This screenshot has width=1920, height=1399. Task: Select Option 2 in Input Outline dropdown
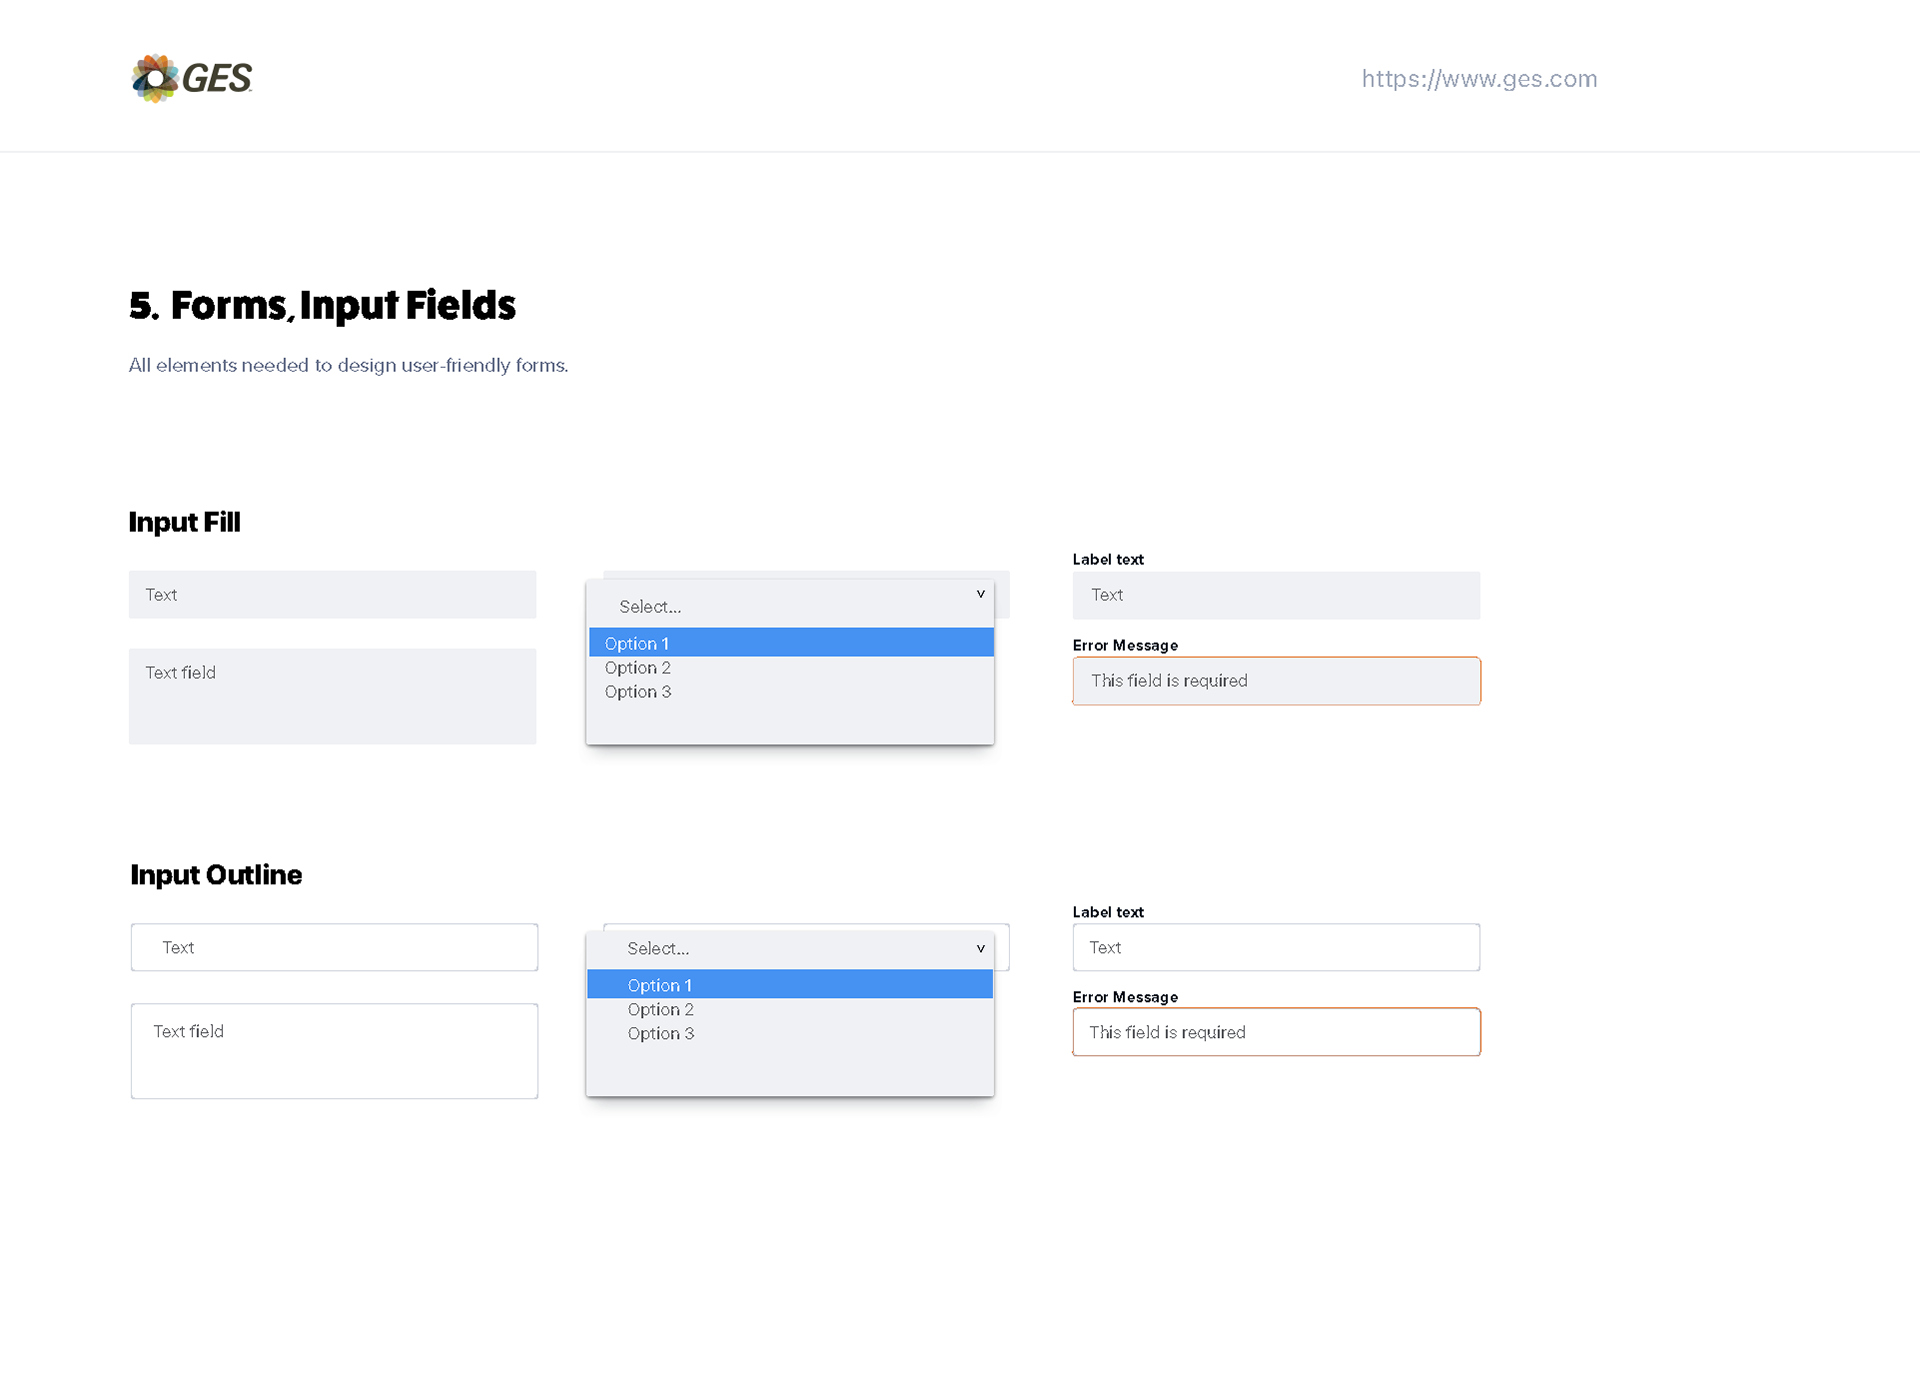tap(790, 1010)
